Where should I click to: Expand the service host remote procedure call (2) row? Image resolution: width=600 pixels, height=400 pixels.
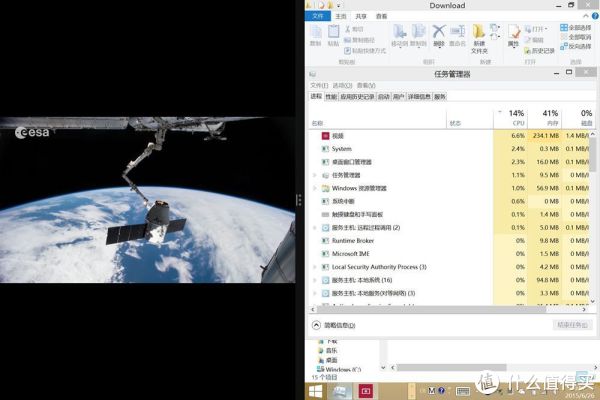[x=315, y=228]
